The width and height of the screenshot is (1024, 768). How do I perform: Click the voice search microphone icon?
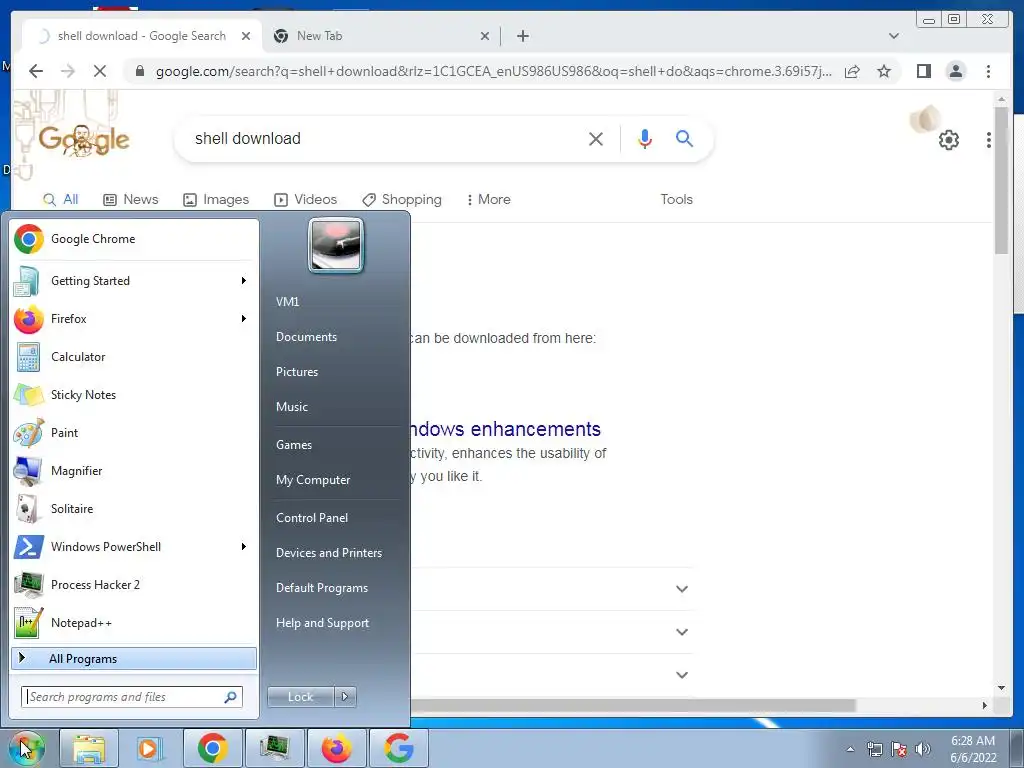645,138
